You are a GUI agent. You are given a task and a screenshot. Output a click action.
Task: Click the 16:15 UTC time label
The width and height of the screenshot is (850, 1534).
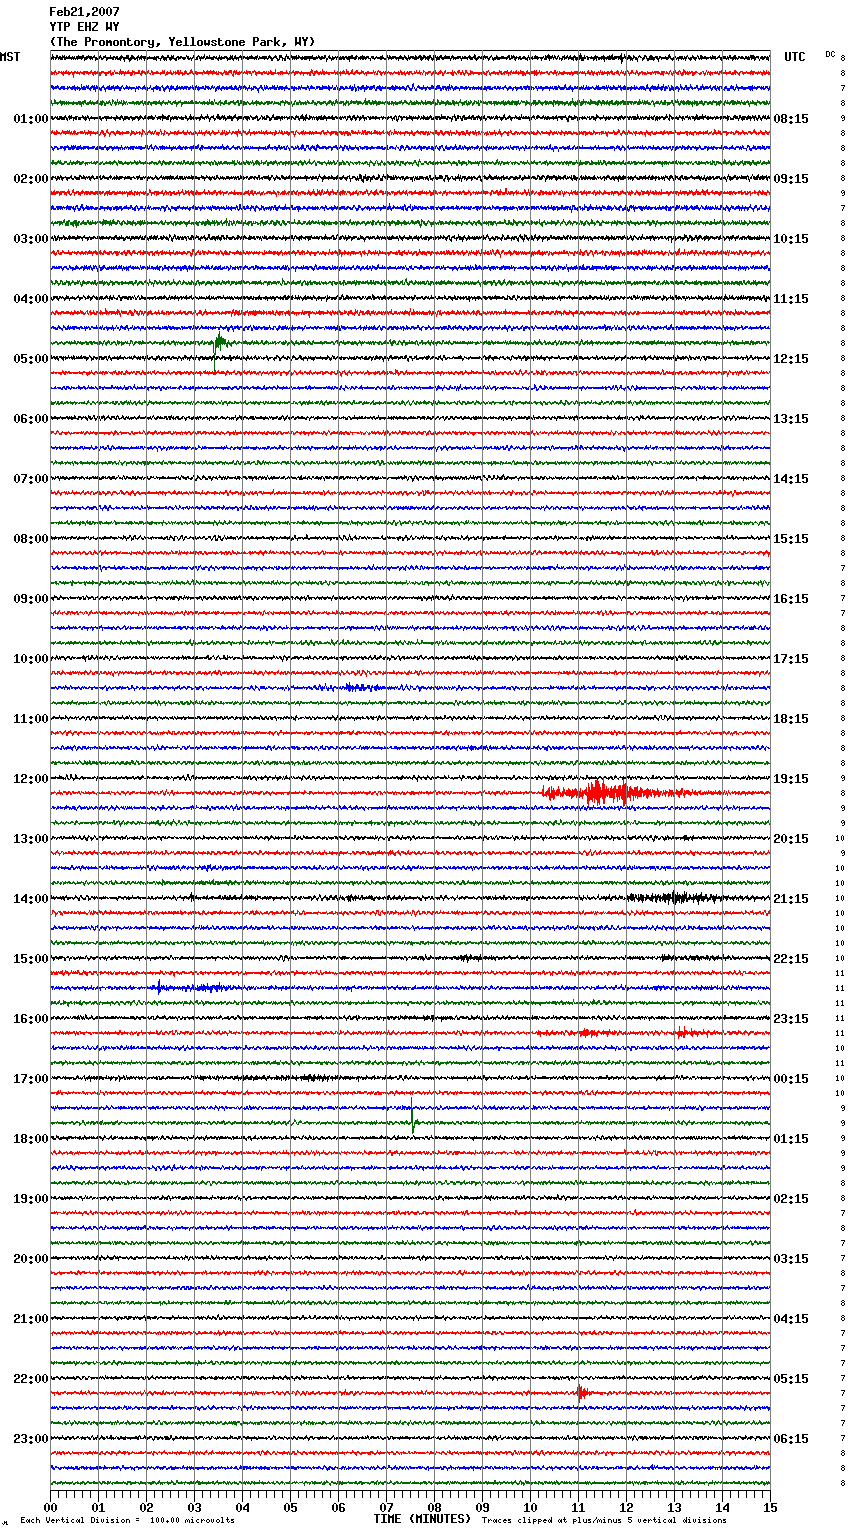point(791,599)
